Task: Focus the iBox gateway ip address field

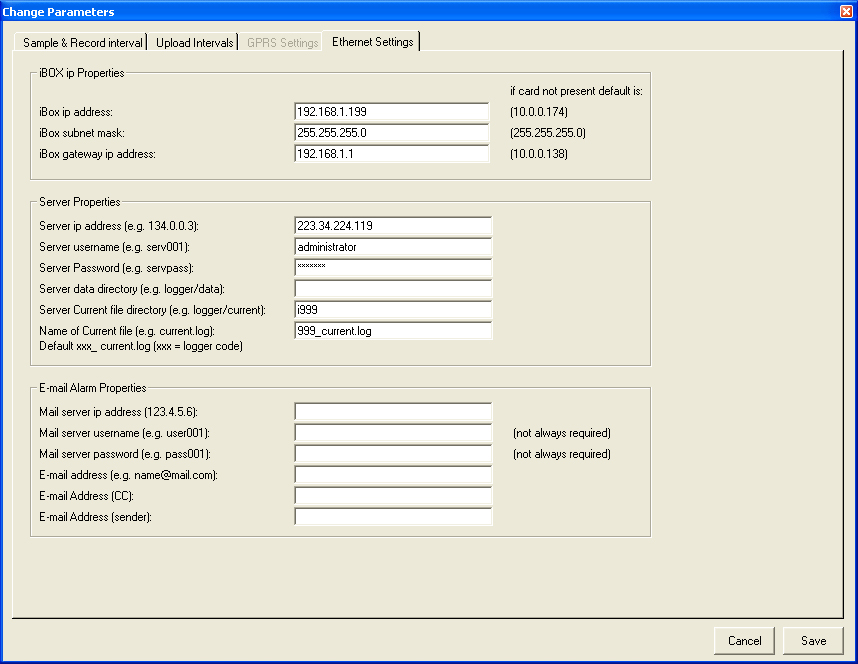Action: coord(391,154)
